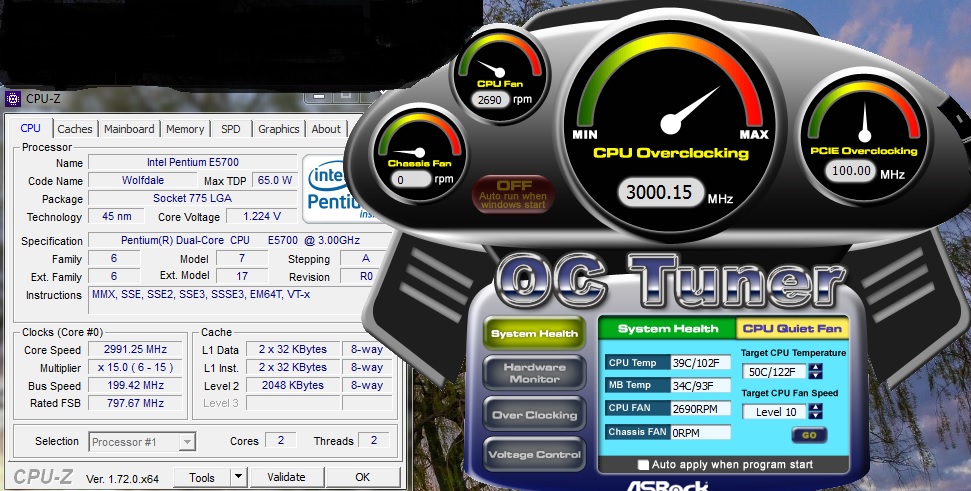Click the 3000.15 MHz CPU frequency readout
Viewport: 971px width, 491px height.
659,193
